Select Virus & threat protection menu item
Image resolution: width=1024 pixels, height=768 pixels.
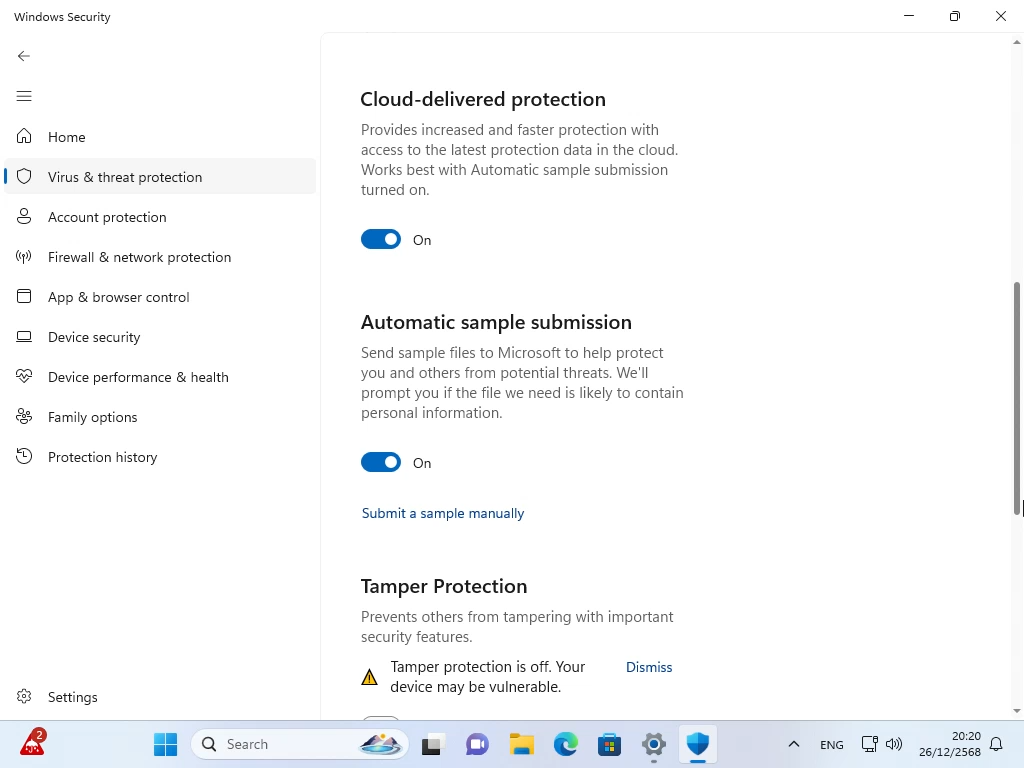125,177
